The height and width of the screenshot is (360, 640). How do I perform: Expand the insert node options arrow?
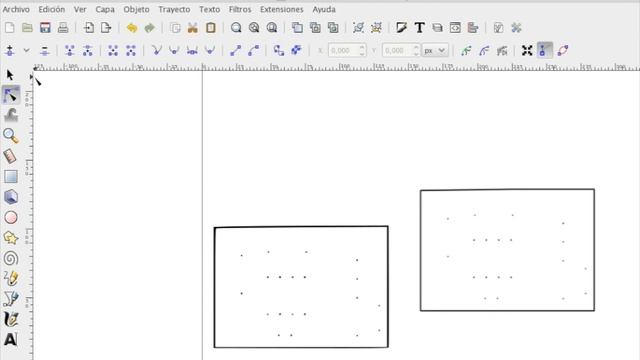coord(27,51)
